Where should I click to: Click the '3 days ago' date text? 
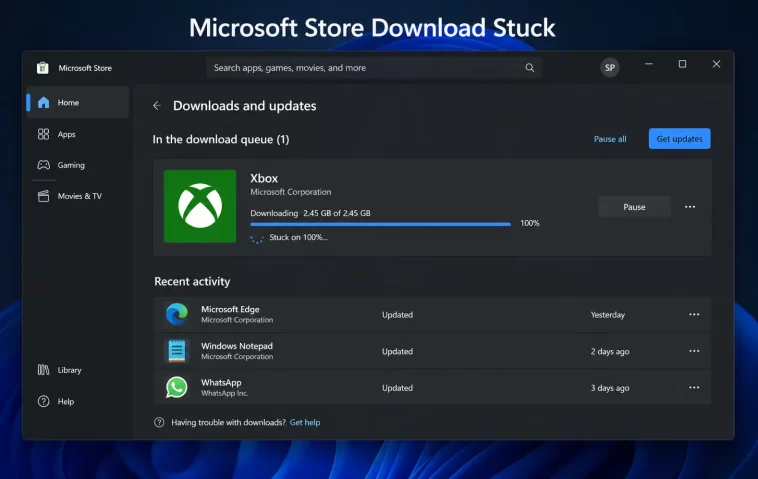click(x=610, y=388)
